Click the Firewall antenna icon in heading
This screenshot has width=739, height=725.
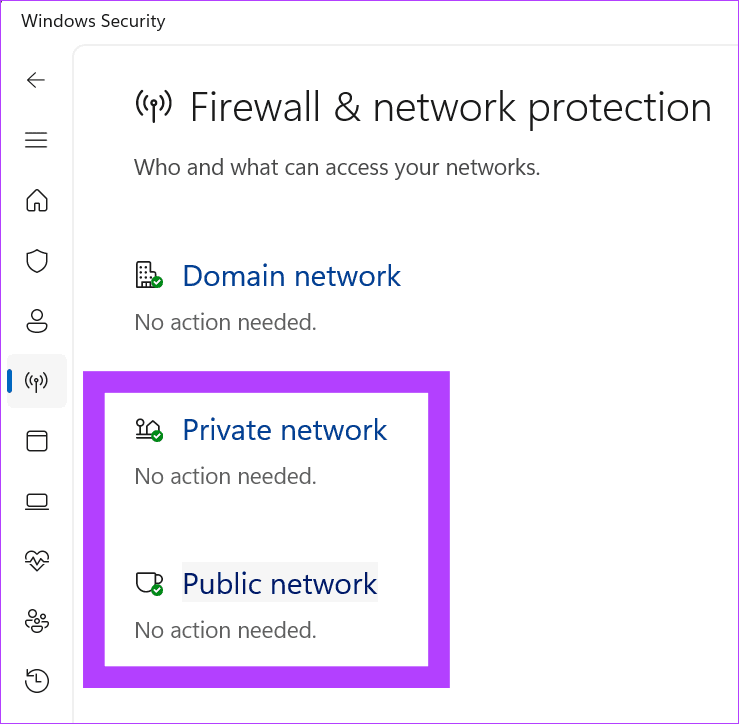[x=153, y=105]
